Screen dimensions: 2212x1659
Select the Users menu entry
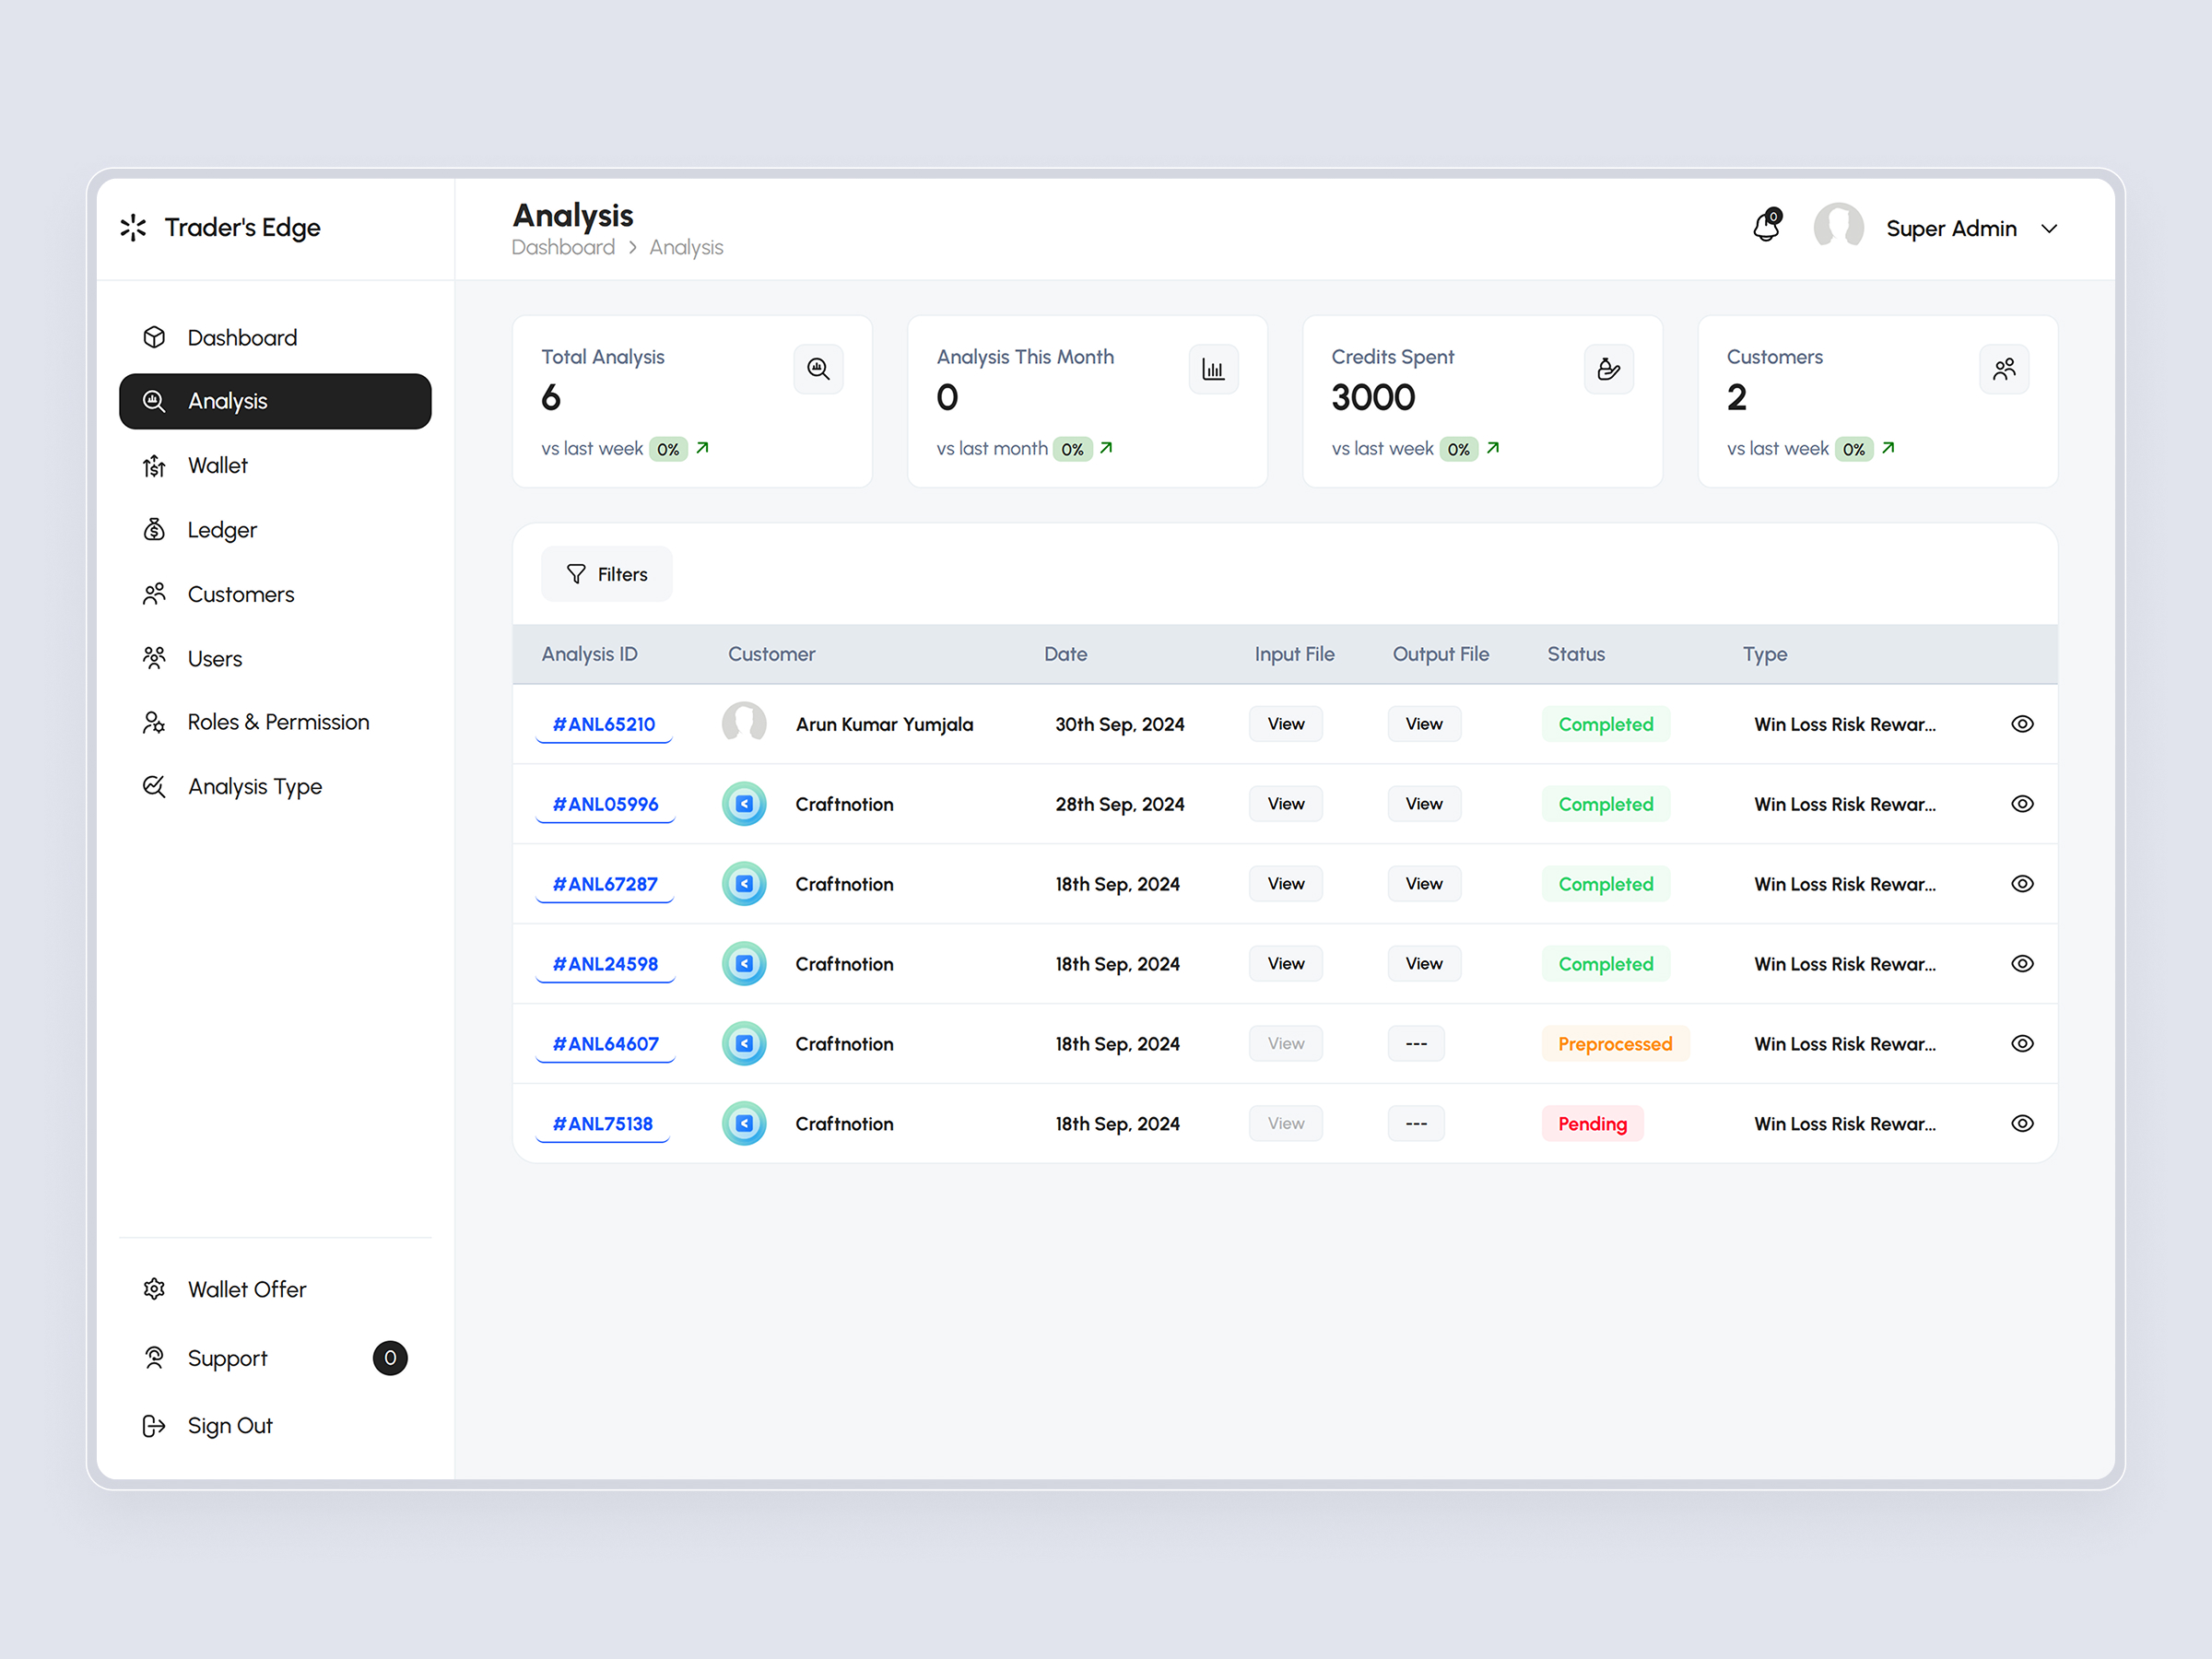click(214, 657)
